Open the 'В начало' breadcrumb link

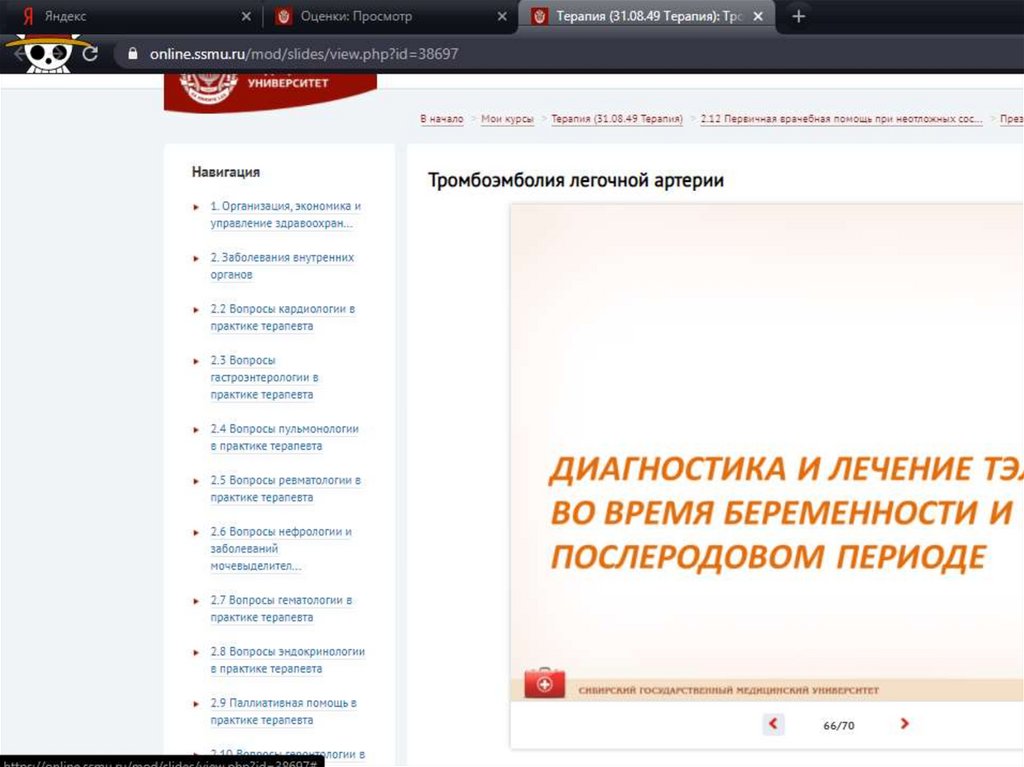point(442,119)
